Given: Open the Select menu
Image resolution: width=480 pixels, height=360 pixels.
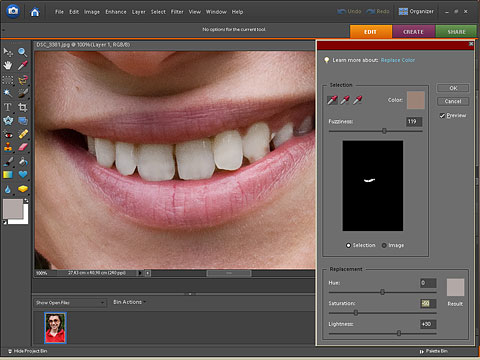Looking at the screenshot, I should tap(158, 12).
